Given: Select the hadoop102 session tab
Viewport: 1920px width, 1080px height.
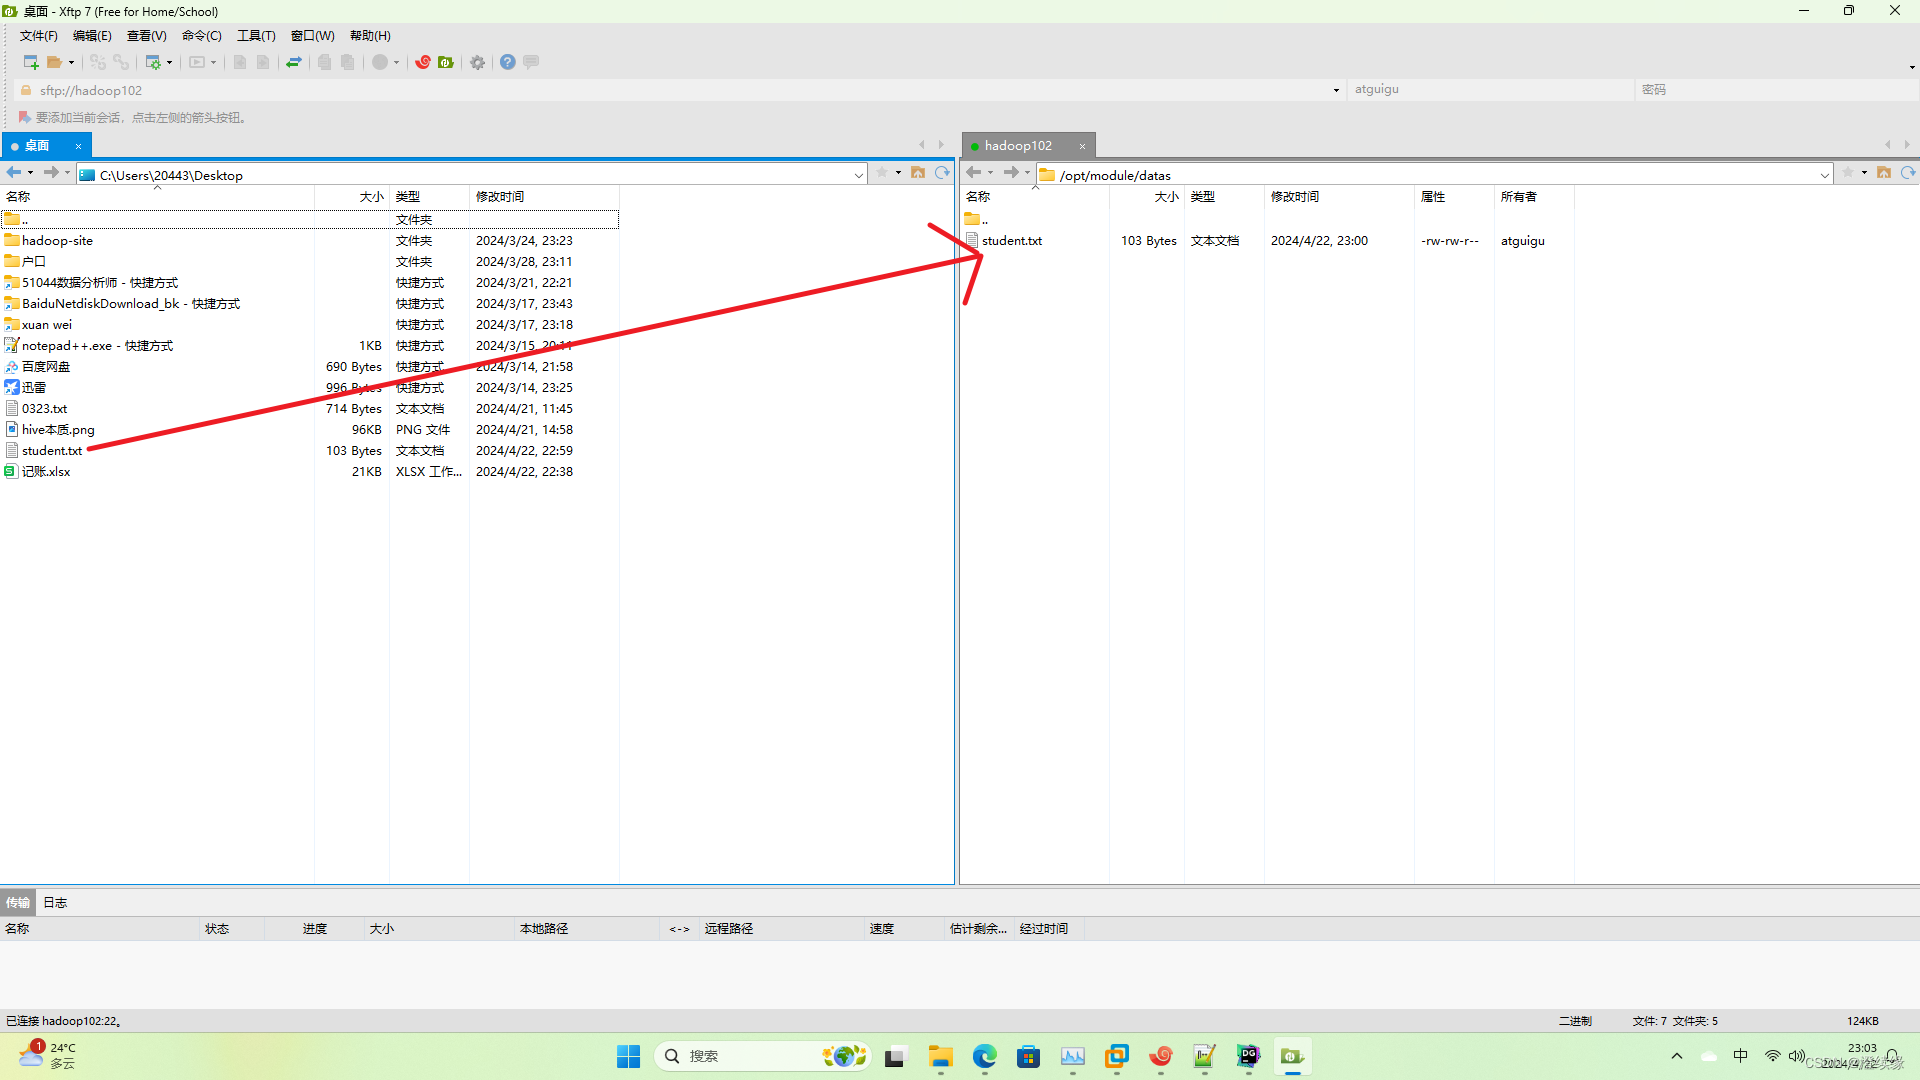Looking at the screenshot, I should tap(1018, 146).
